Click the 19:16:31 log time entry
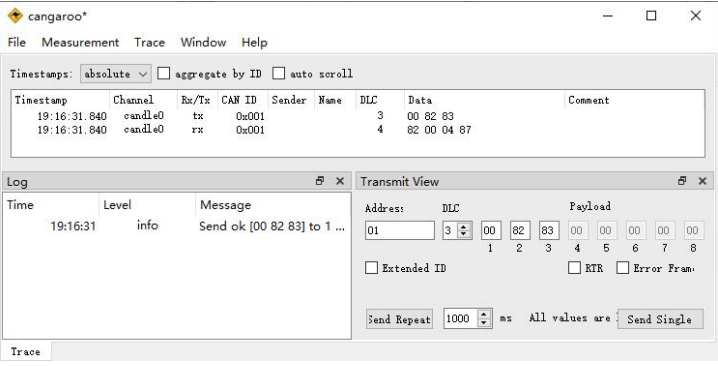 point(73,226)
